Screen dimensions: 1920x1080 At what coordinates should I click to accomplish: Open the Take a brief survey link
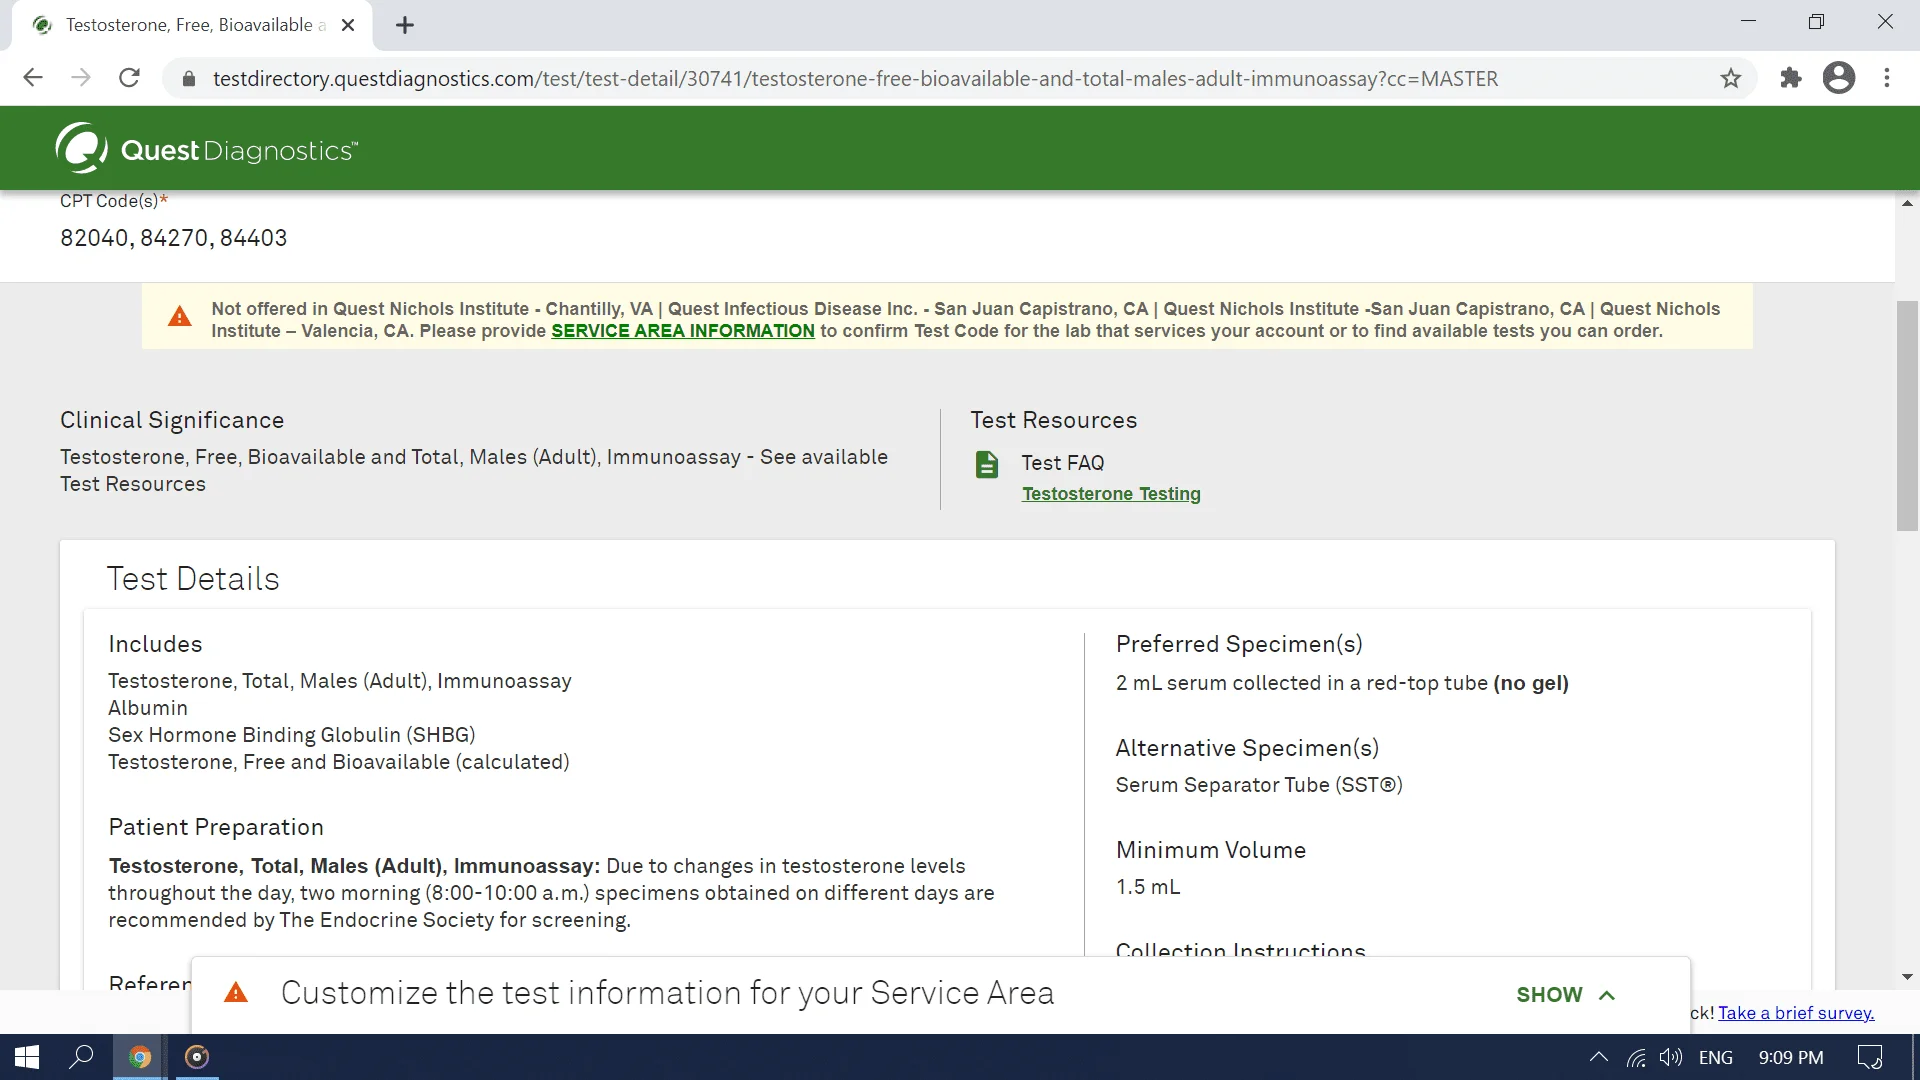click(x=1796, y=1013)
